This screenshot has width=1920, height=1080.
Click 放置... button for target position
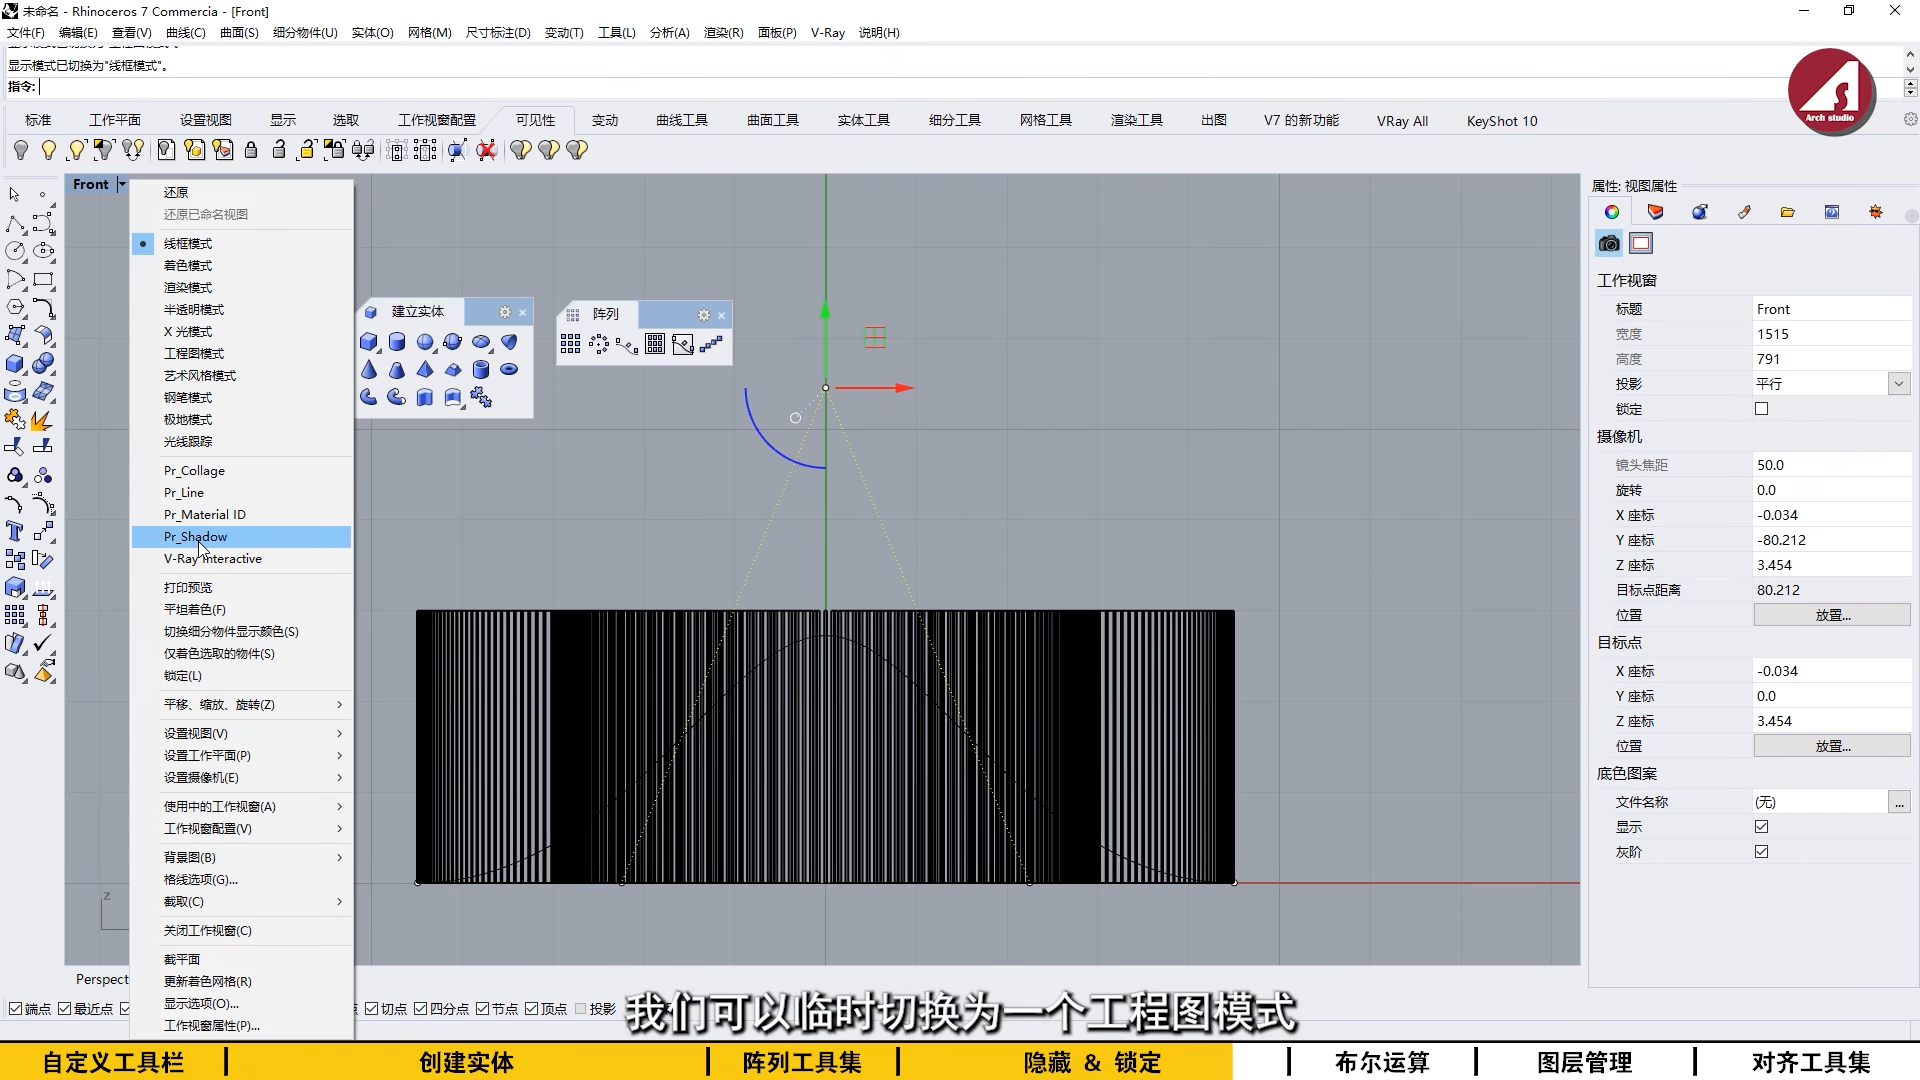click(1832, 746)
